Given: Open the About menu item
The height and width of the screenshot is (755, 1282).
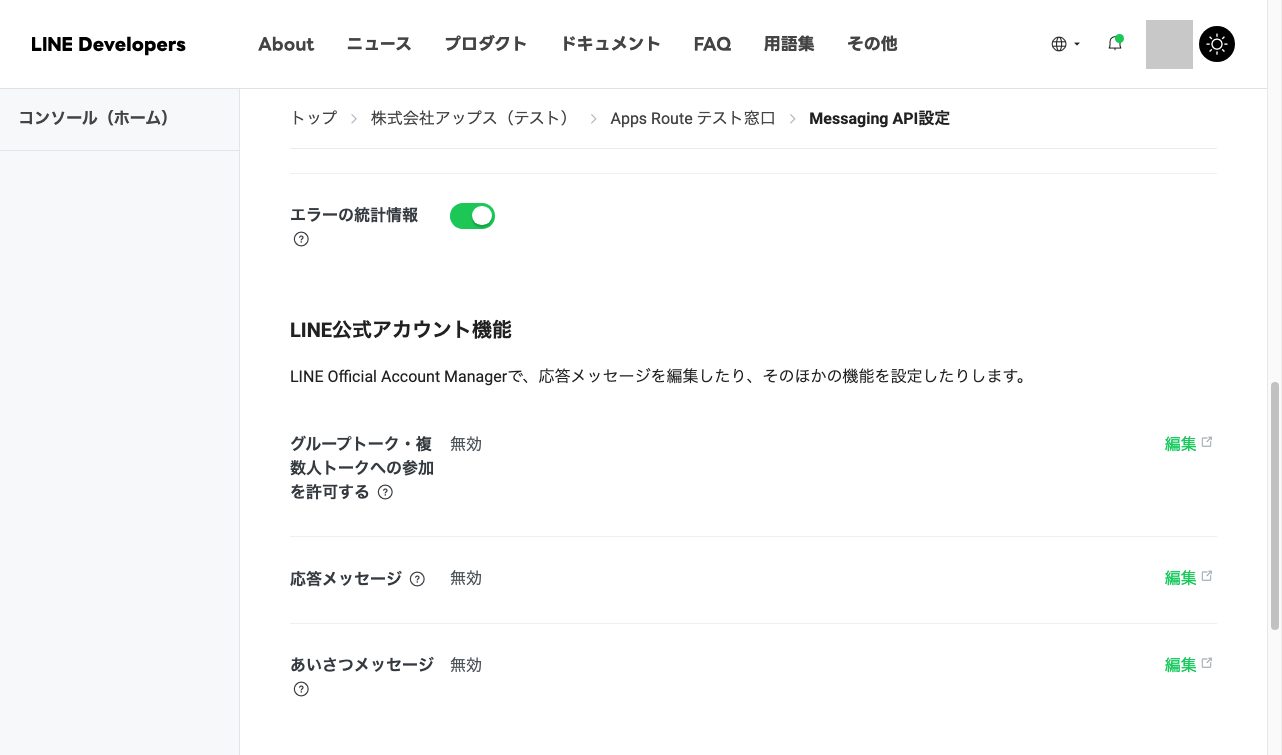Looking at the screenshot, I should tap(286, 44).
